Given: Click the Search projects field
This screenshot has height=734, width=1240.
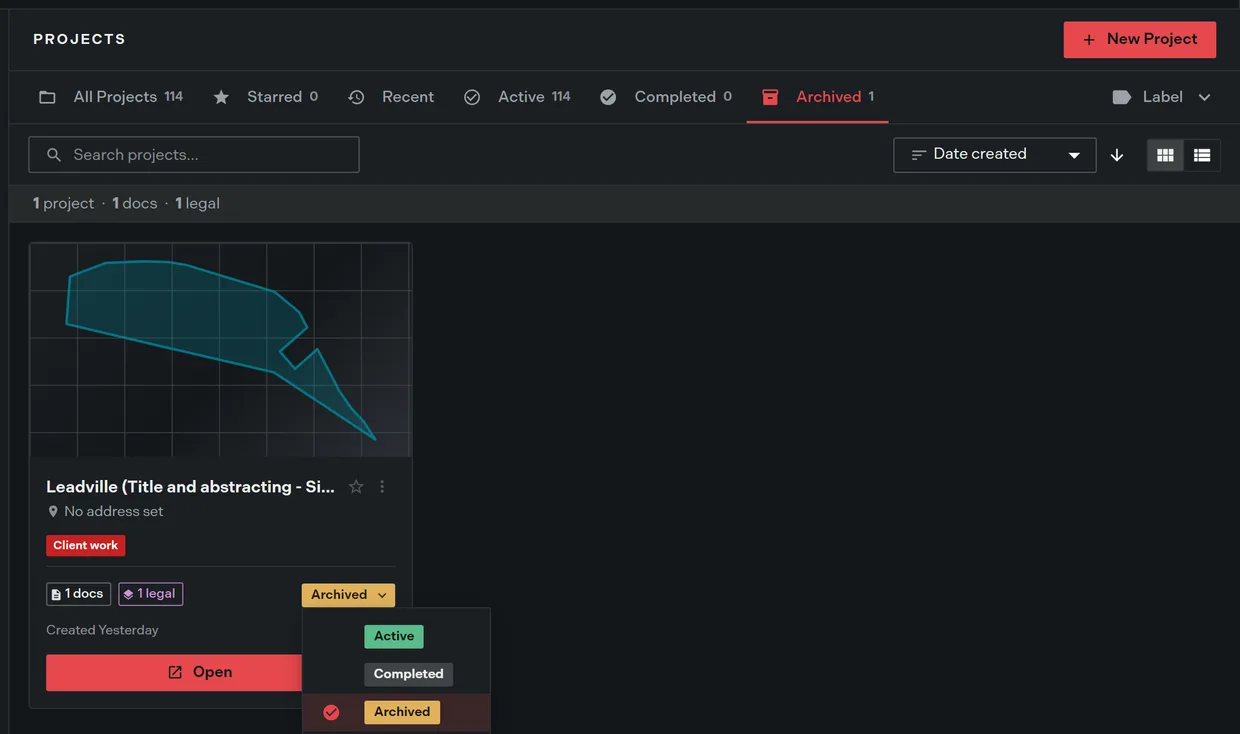Looking at the screenshot, I should 194,155.
